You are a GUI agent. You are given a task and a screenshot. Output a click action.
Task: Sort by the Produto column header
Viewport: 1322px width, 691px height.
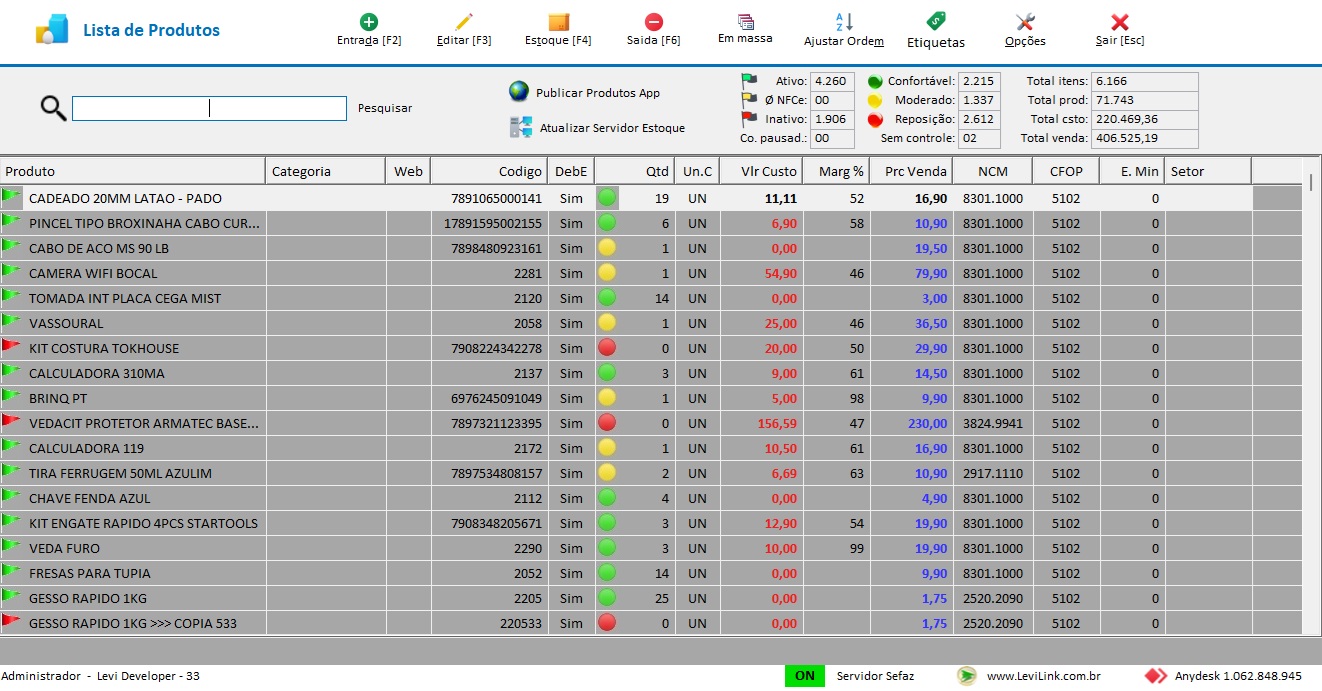pyautogui.click(x=133, y=171)
